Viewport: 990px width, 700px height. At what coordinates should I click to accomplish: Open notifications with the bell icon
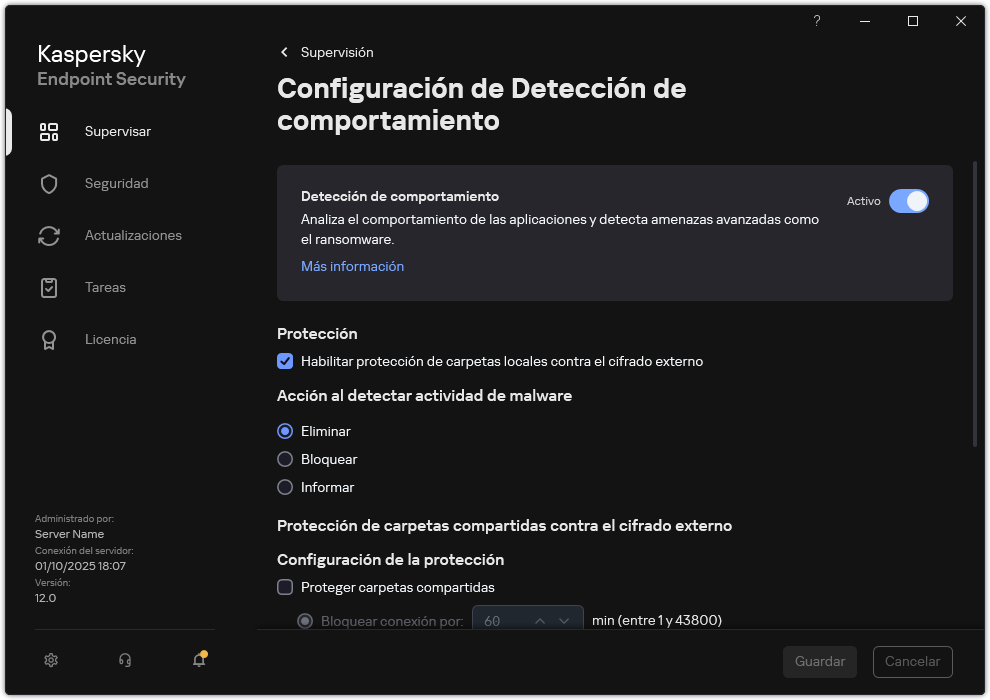pos(198,660)
